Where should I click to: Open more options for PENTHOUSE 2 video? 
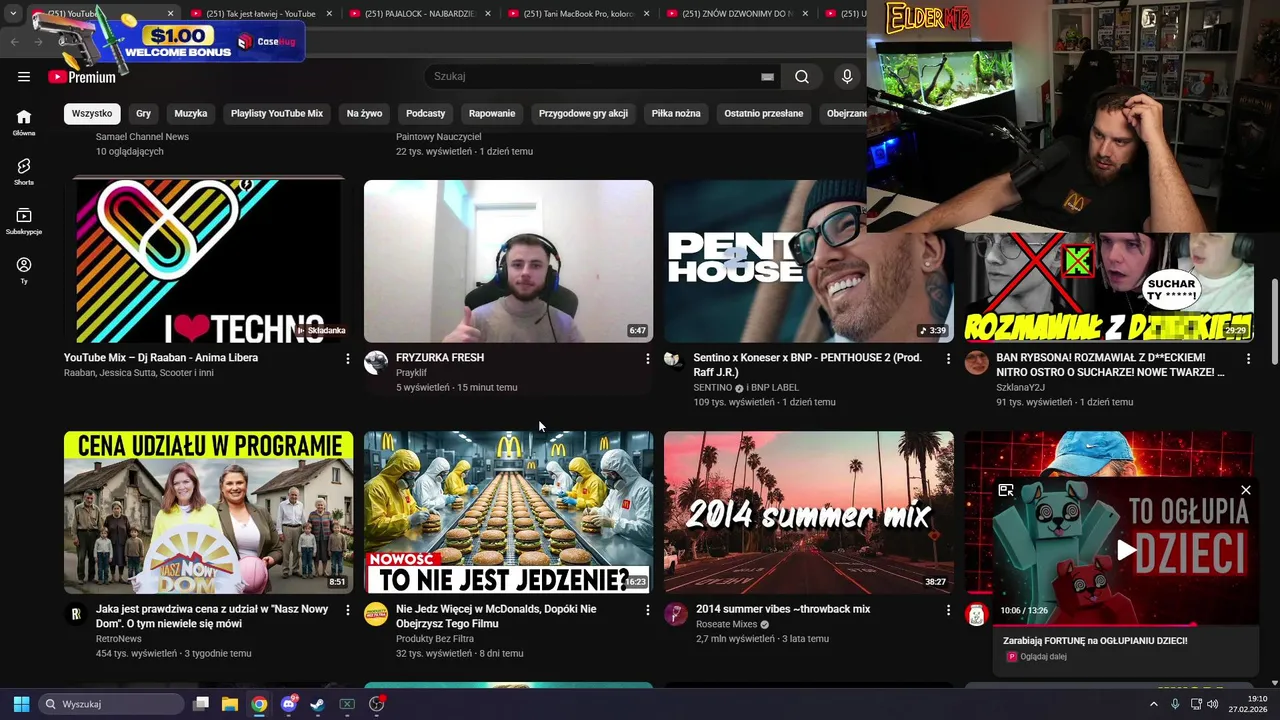tap(948, 358)
